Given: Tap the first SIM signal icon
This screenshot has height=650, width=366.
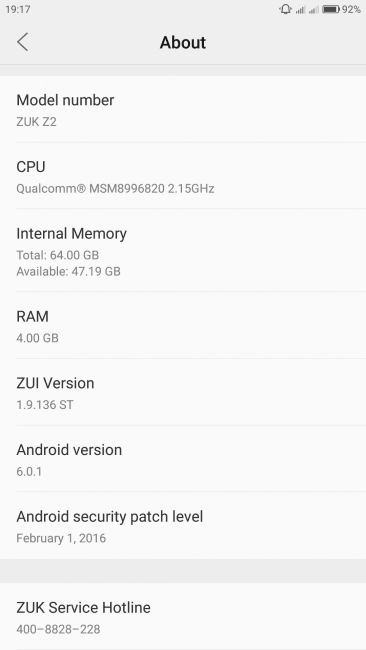Looking at the screenshot, I should [300, 10].
